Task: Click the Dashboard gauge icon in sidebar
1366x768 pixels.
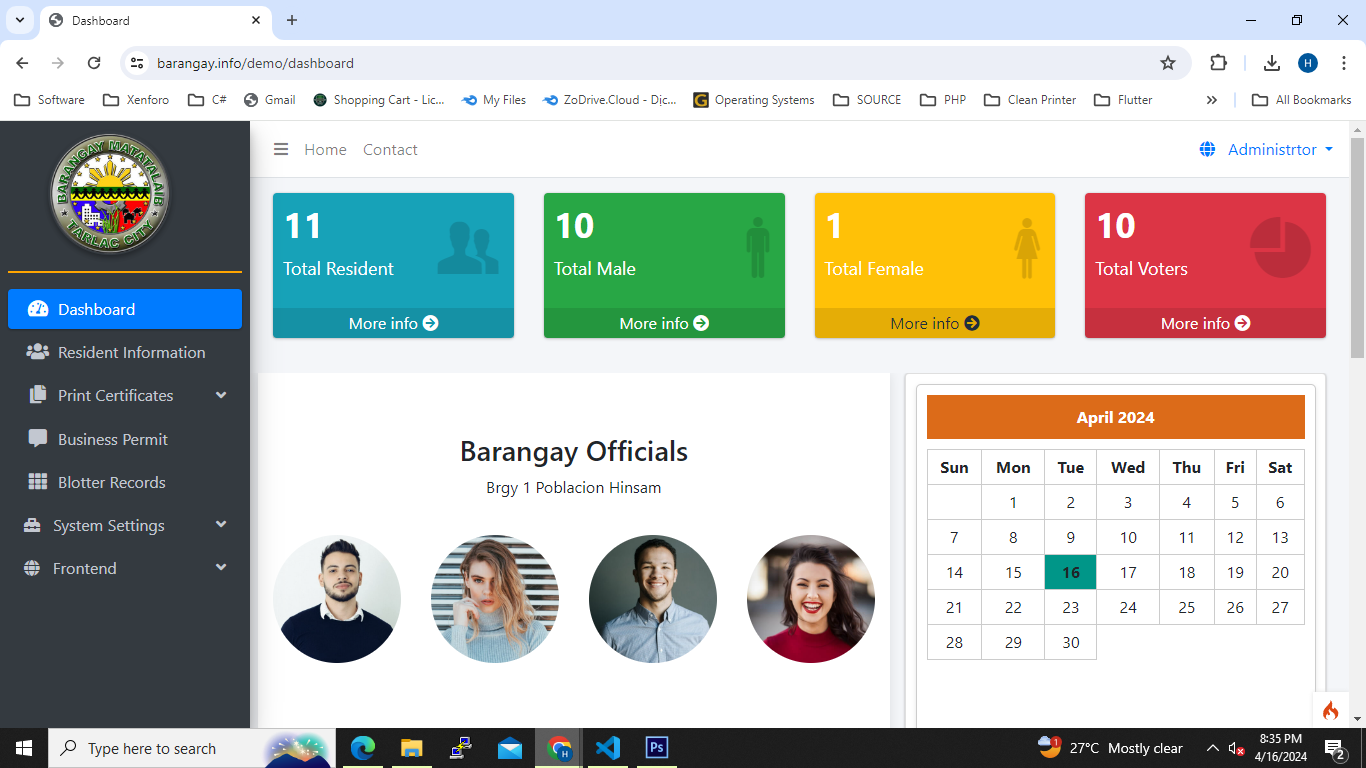Action: coord(38,309)
